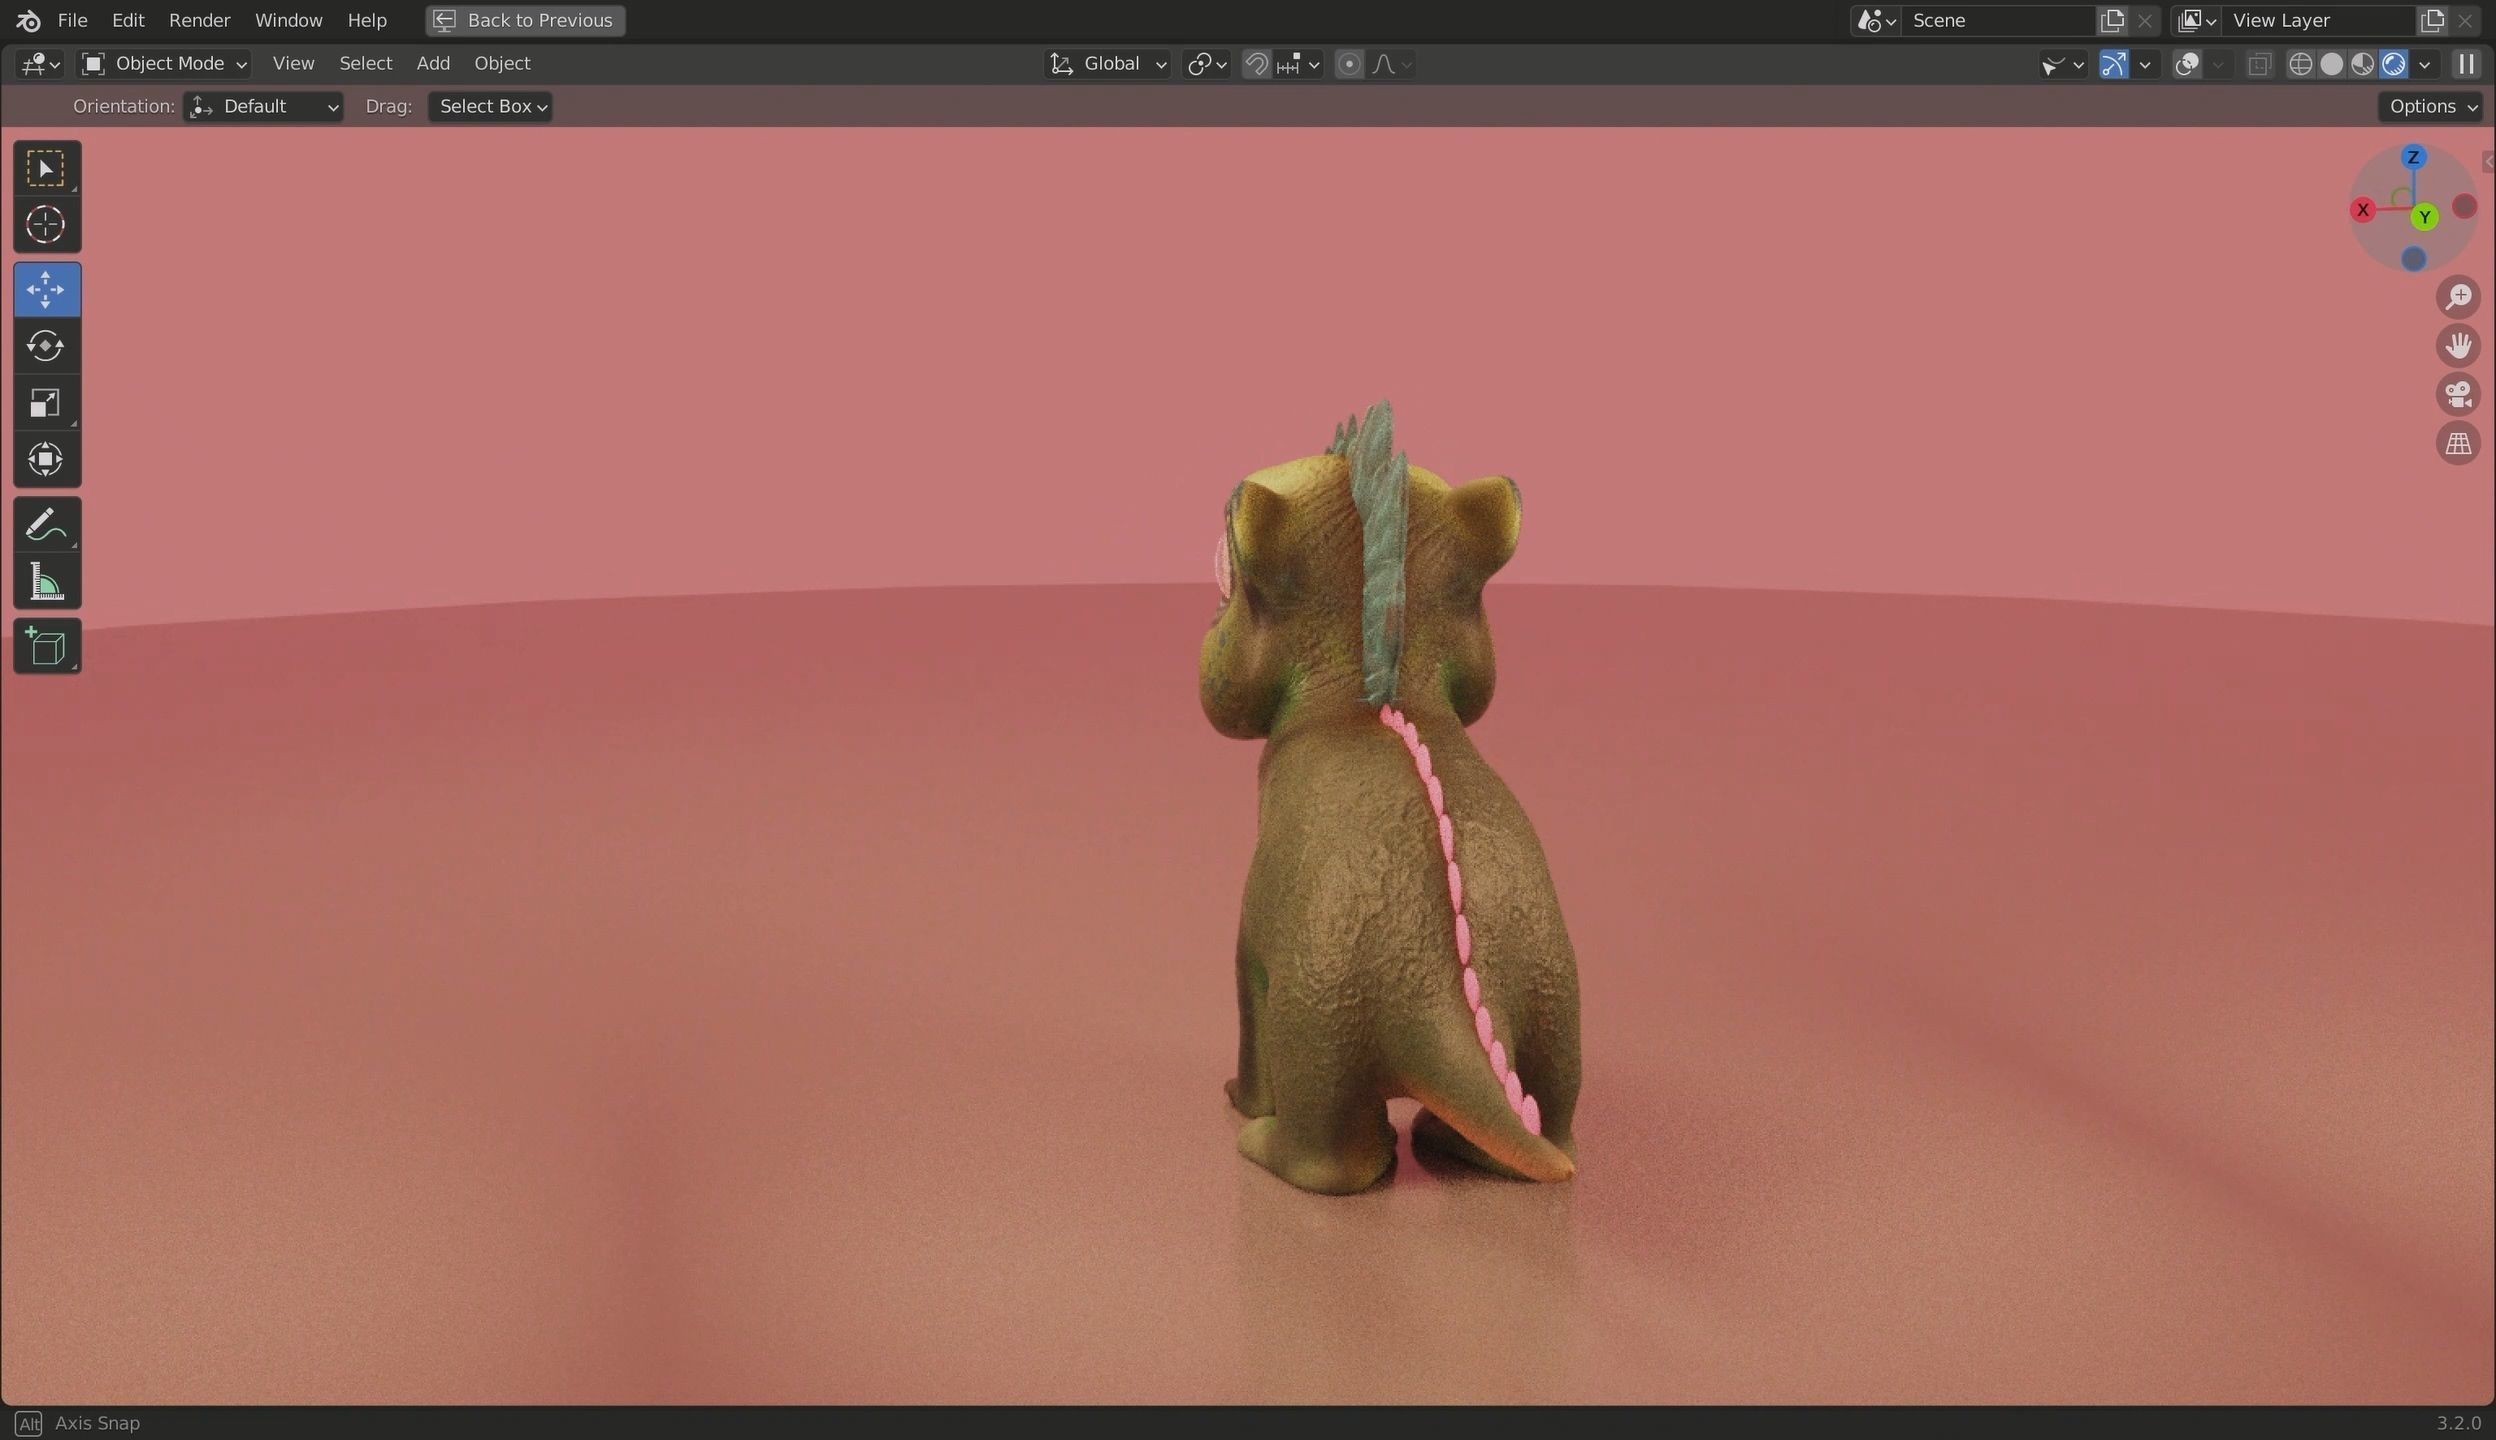Viewport: 2496px width, 1440px height.
Task: Switch to Solid shading
Action: point(2331,64)
